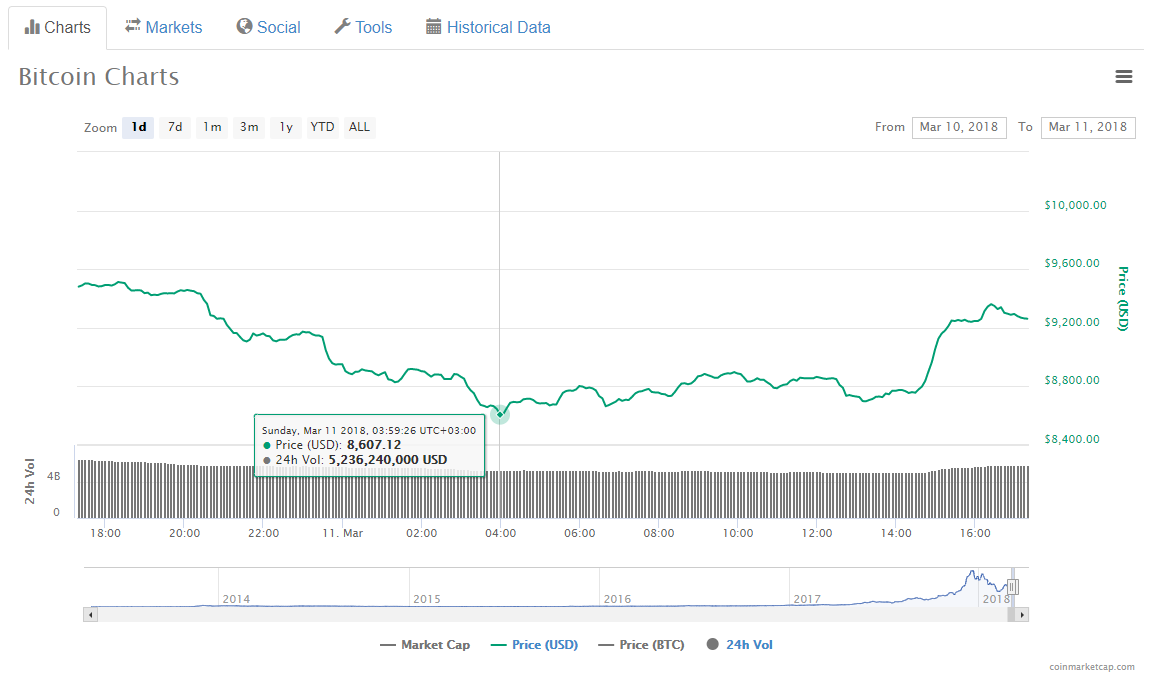Click the navigator range slider handle
The width and height of the screenshot is (1153, 674).
click(x=1011, y=586)
